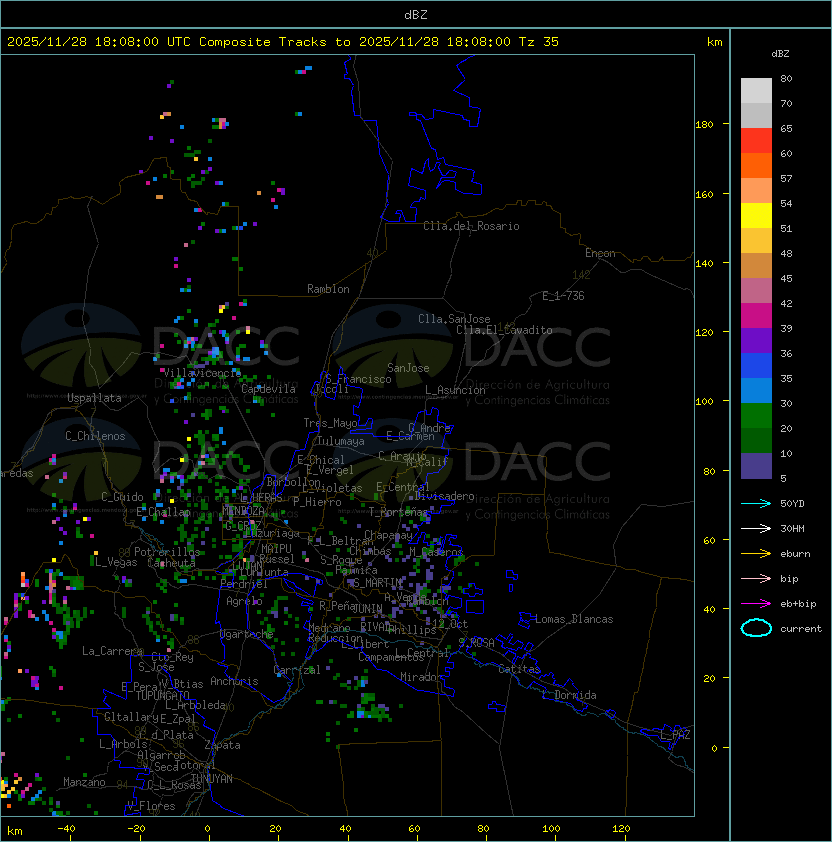The height and width of the screenshot is (842, 832).
Task: Click the 'Potrerillos' map label
Action: click(x=167, y=552)
